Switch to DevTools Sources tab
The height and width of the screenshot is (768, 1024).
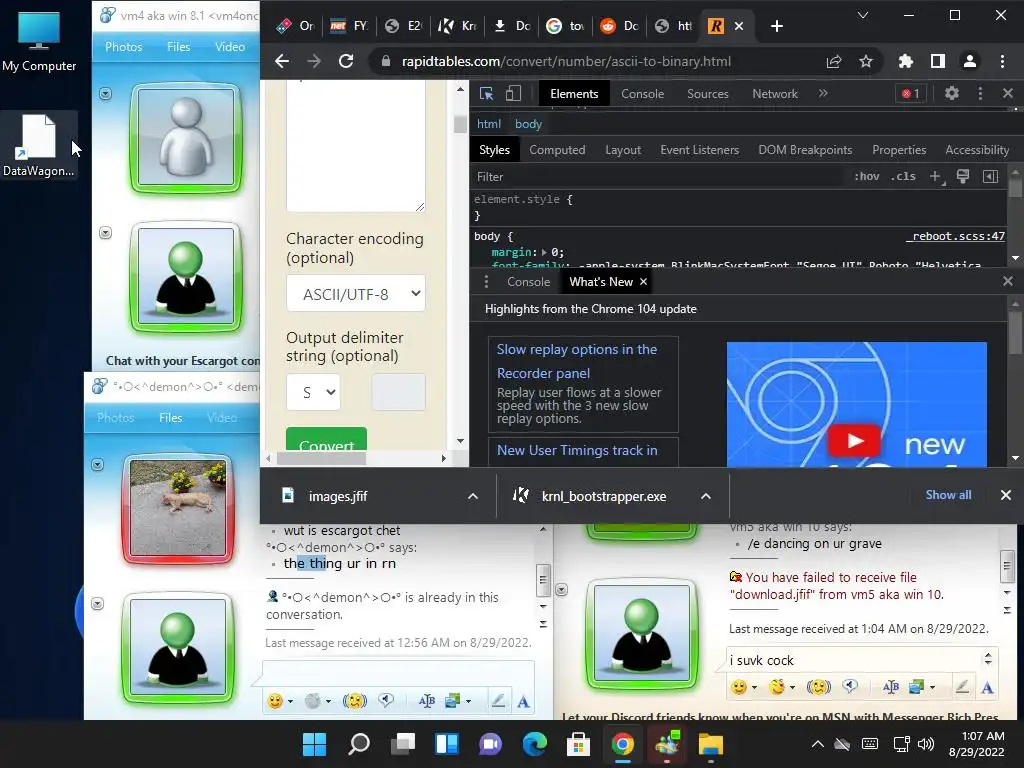(x=707, y=93)
